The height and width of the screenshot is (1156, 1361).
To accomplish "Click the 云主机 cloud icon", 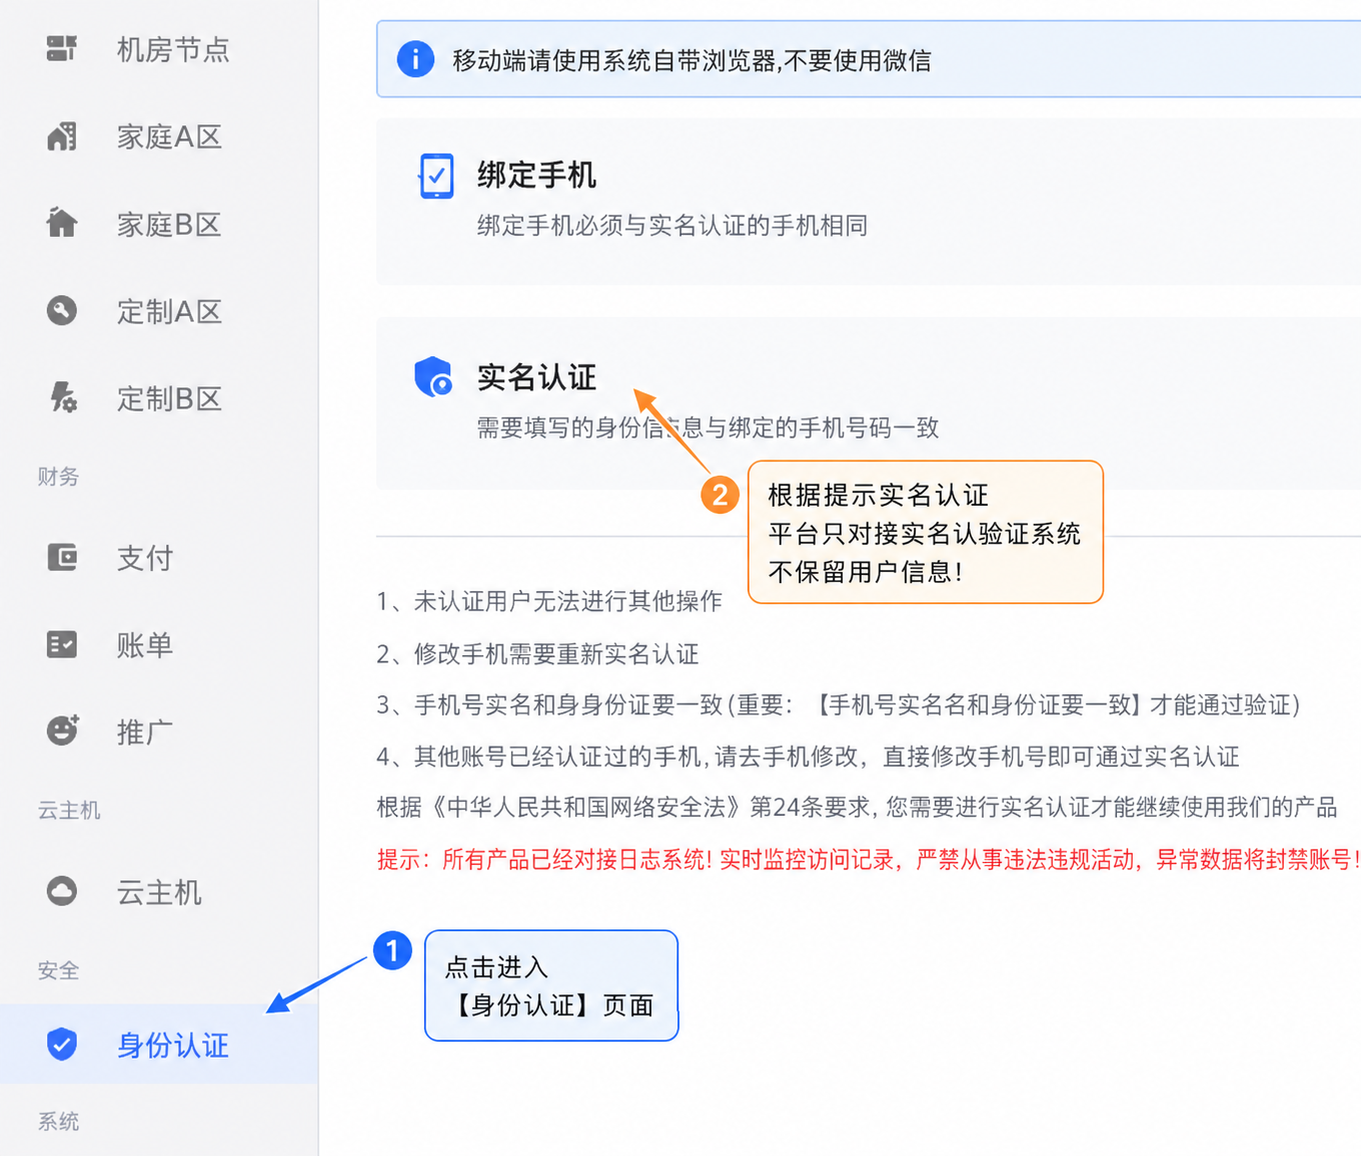I will 62,891.
